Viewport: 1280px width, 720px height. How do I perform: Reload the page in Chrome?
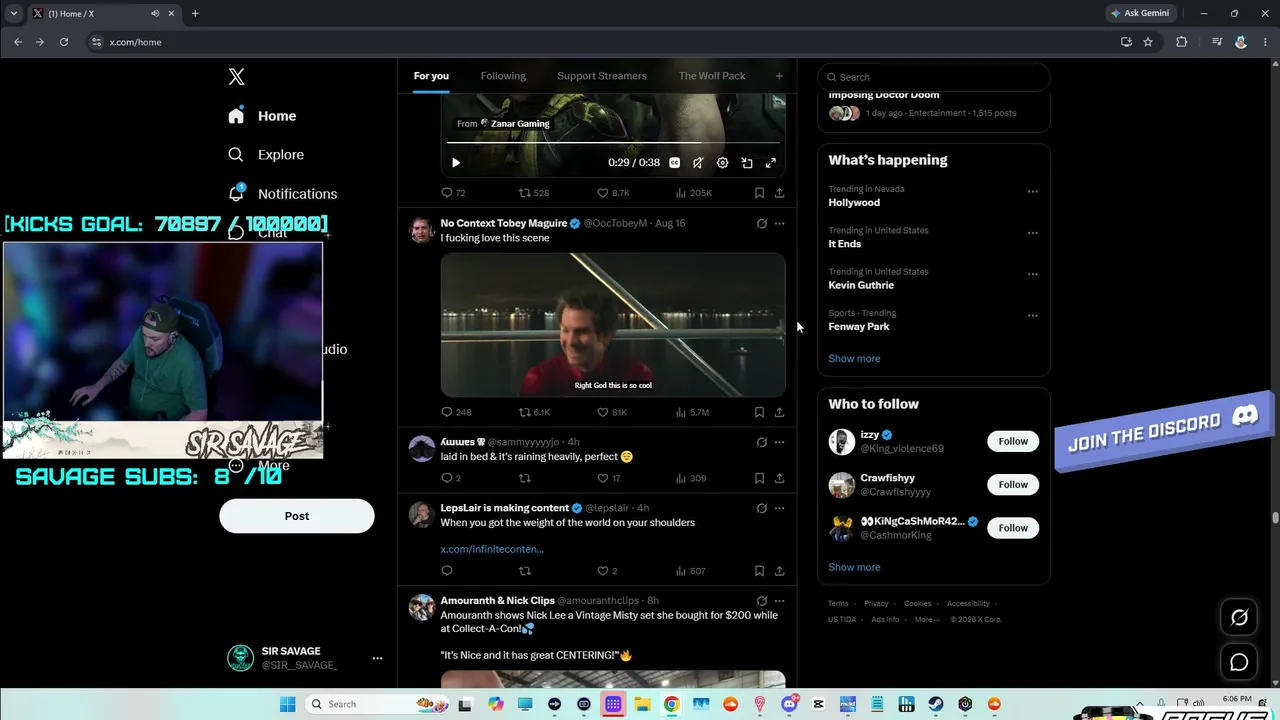(64, 42)
